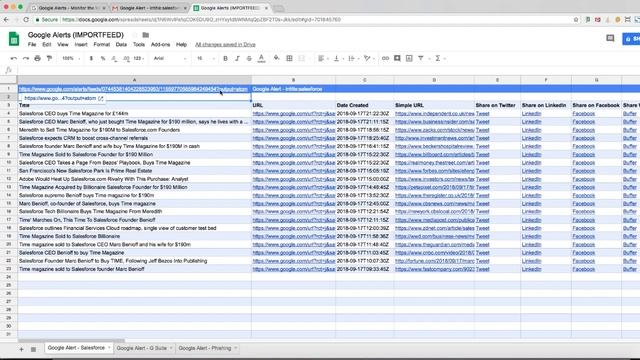Image resolution: width=640 pixels, height=360 pixels.
Task: Click 'All changes saved in Drive' link
Action: (225, 44)
